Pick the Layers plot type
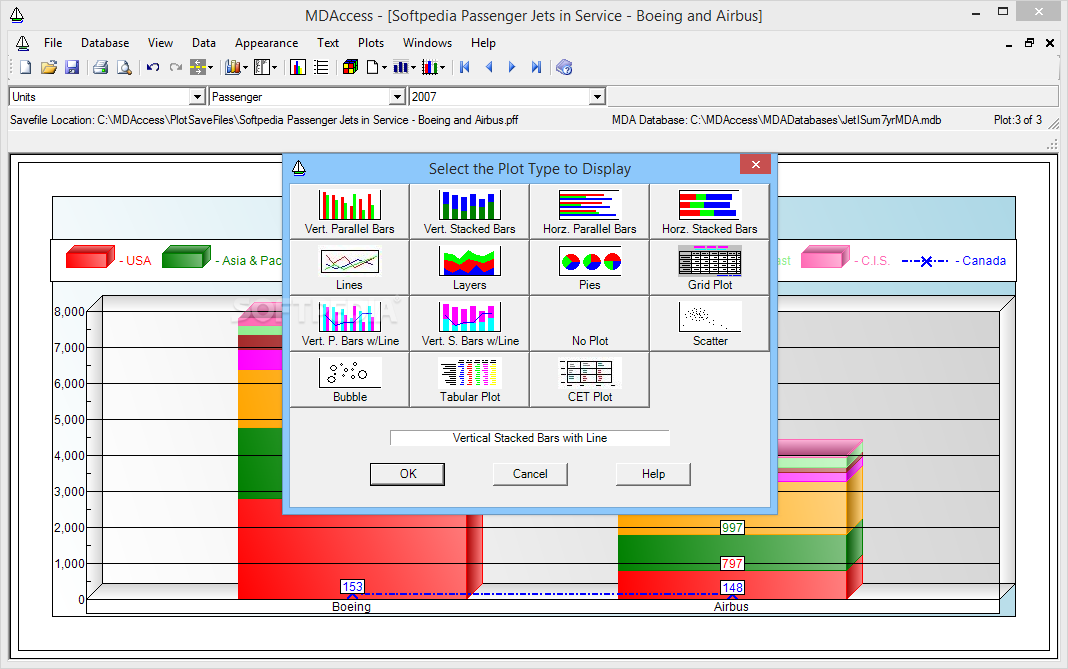 [469, 267]
